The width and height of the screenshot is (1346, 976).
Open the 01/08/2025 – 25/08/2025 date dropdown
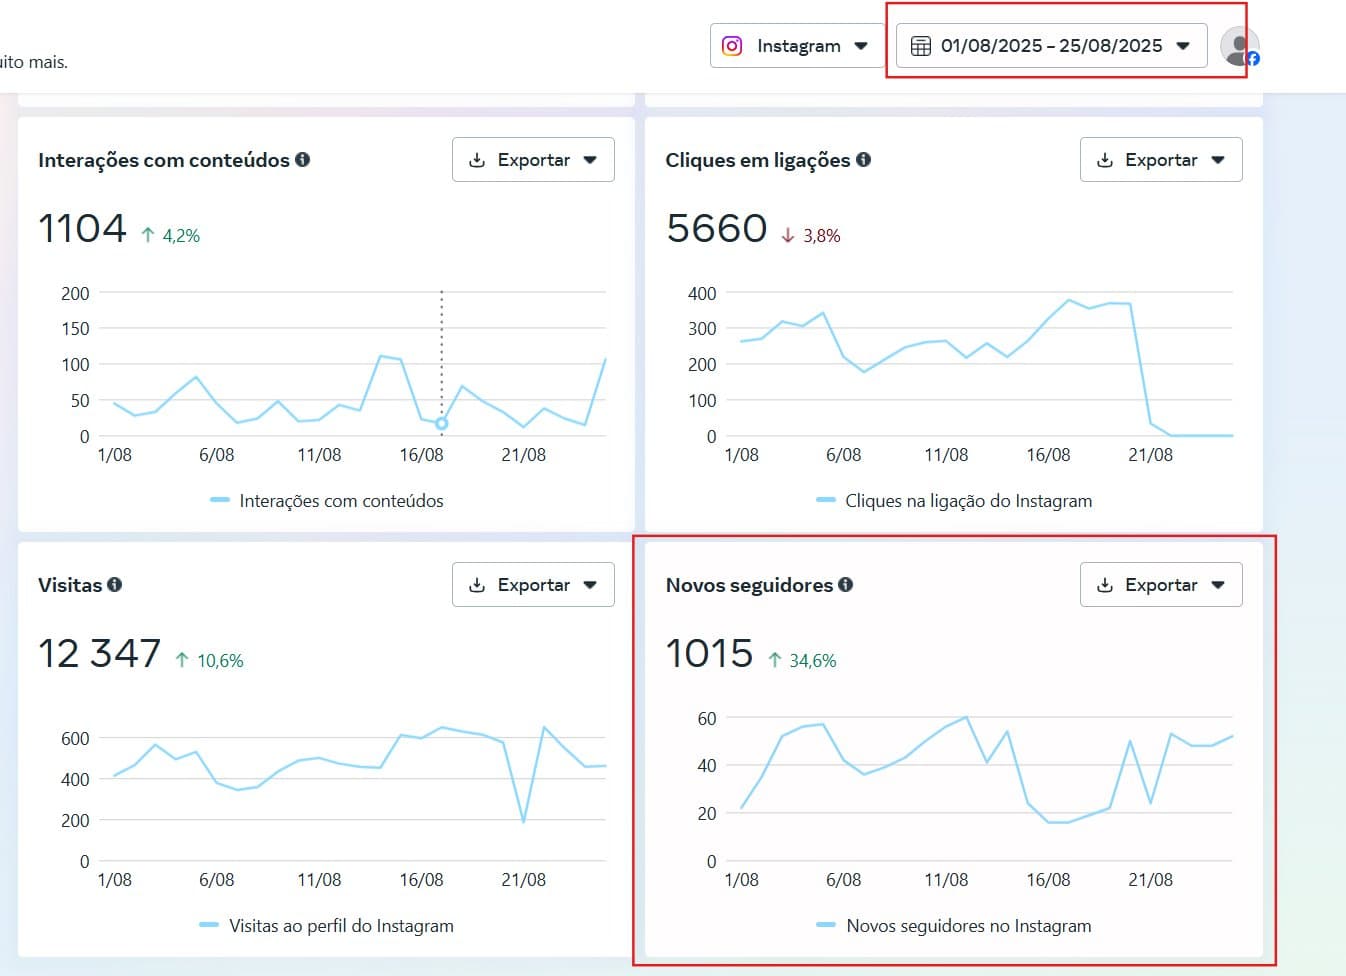point(1185,45)
